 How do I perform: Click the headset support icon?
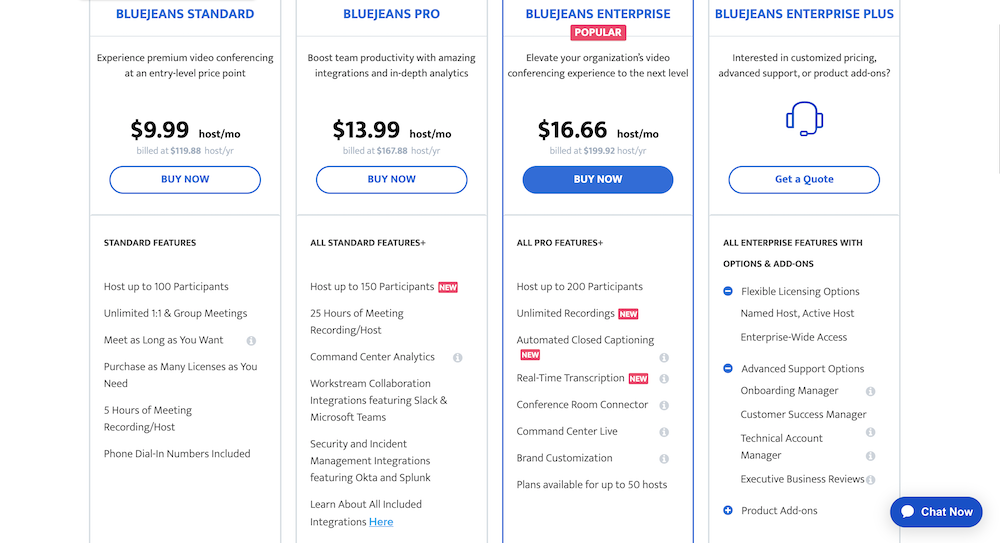(x=804, y=118)
